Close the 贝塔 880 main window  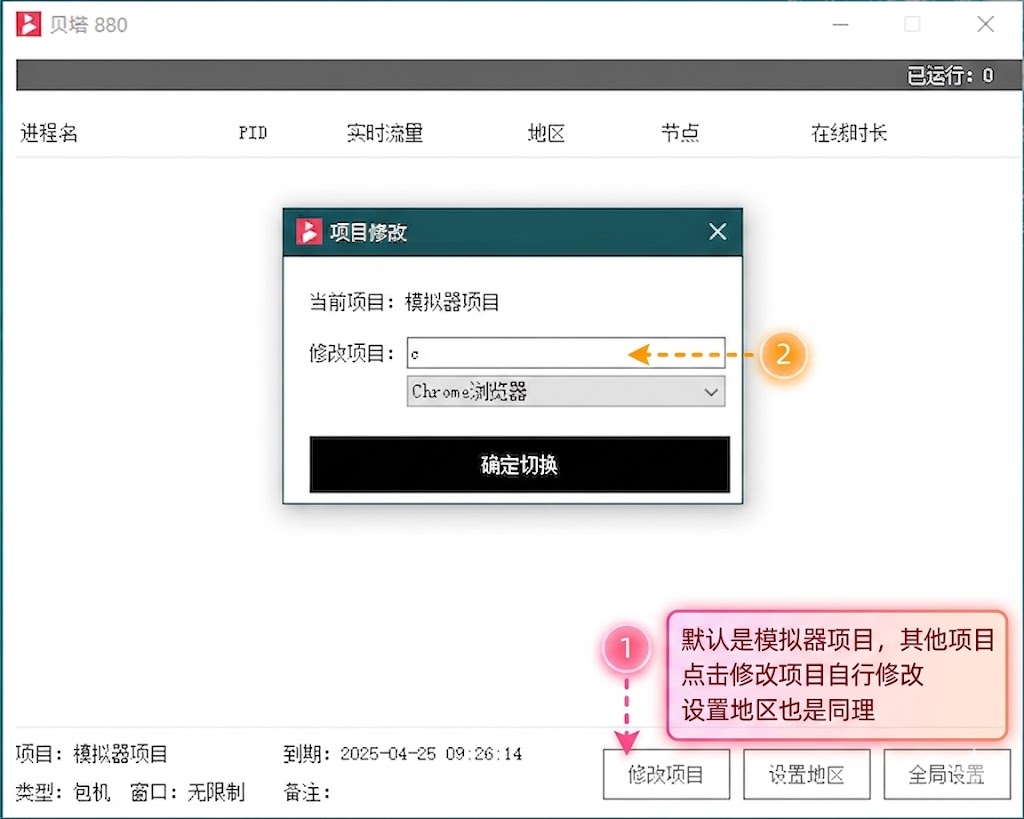pos(985,24)
